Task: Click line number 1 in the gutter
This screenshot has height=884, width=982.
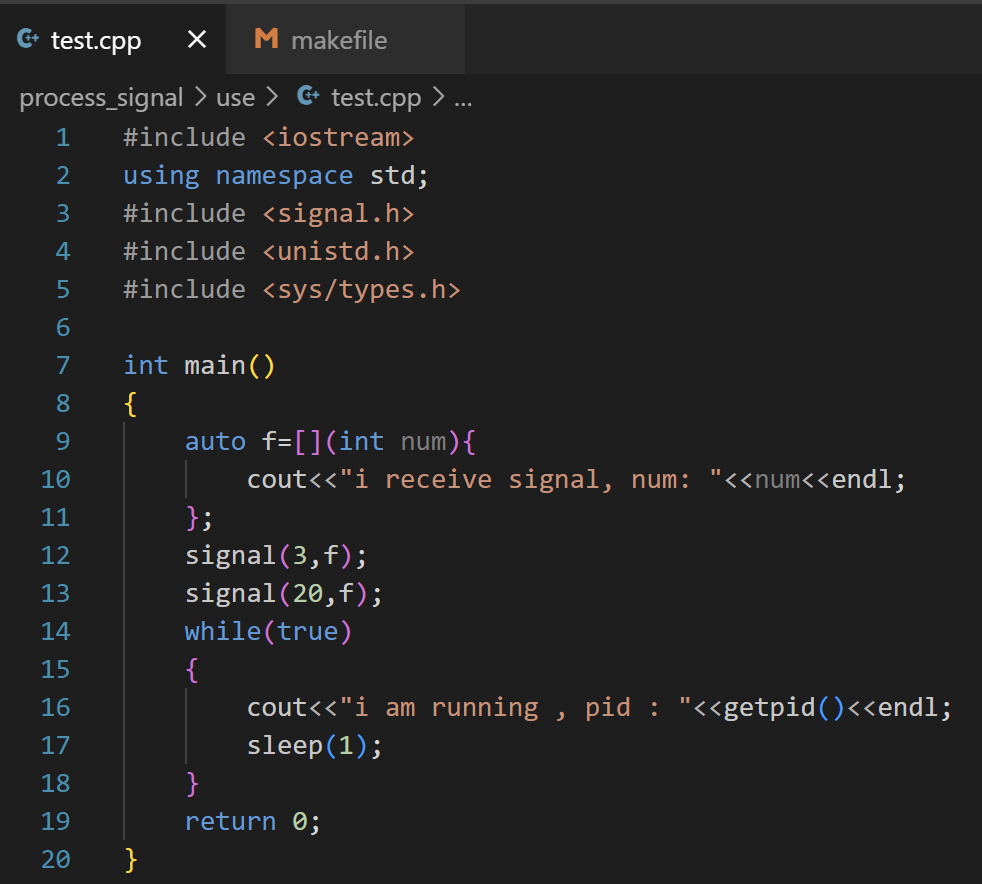Action: [x=63, y=138]
